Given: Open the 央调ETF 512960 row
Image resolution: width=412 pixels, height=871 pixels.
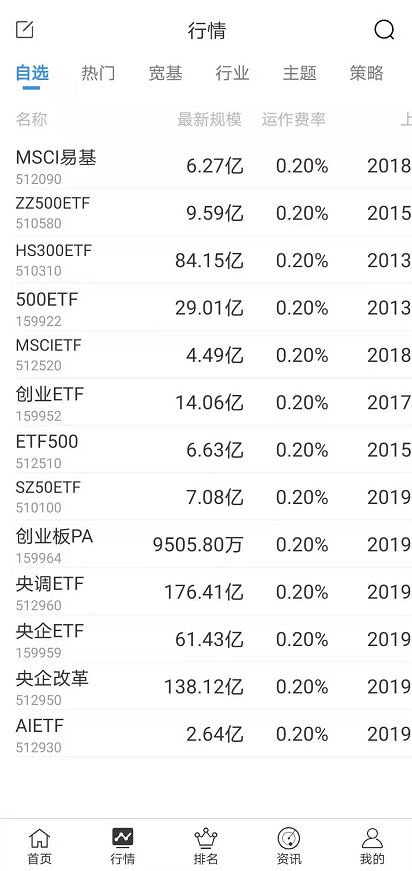Looking at the screenshot, I should click(206, 592).
